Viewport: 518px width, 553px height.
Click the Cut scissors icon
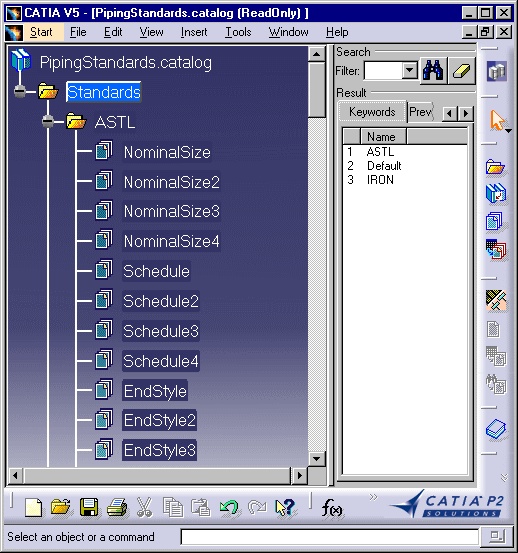coord(144,507)
